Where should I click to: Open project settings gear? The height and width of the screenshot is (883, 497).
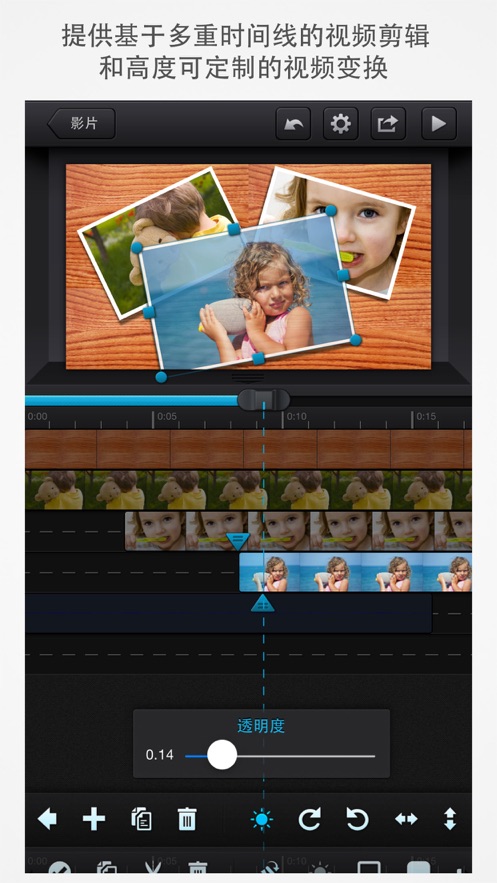341,123
